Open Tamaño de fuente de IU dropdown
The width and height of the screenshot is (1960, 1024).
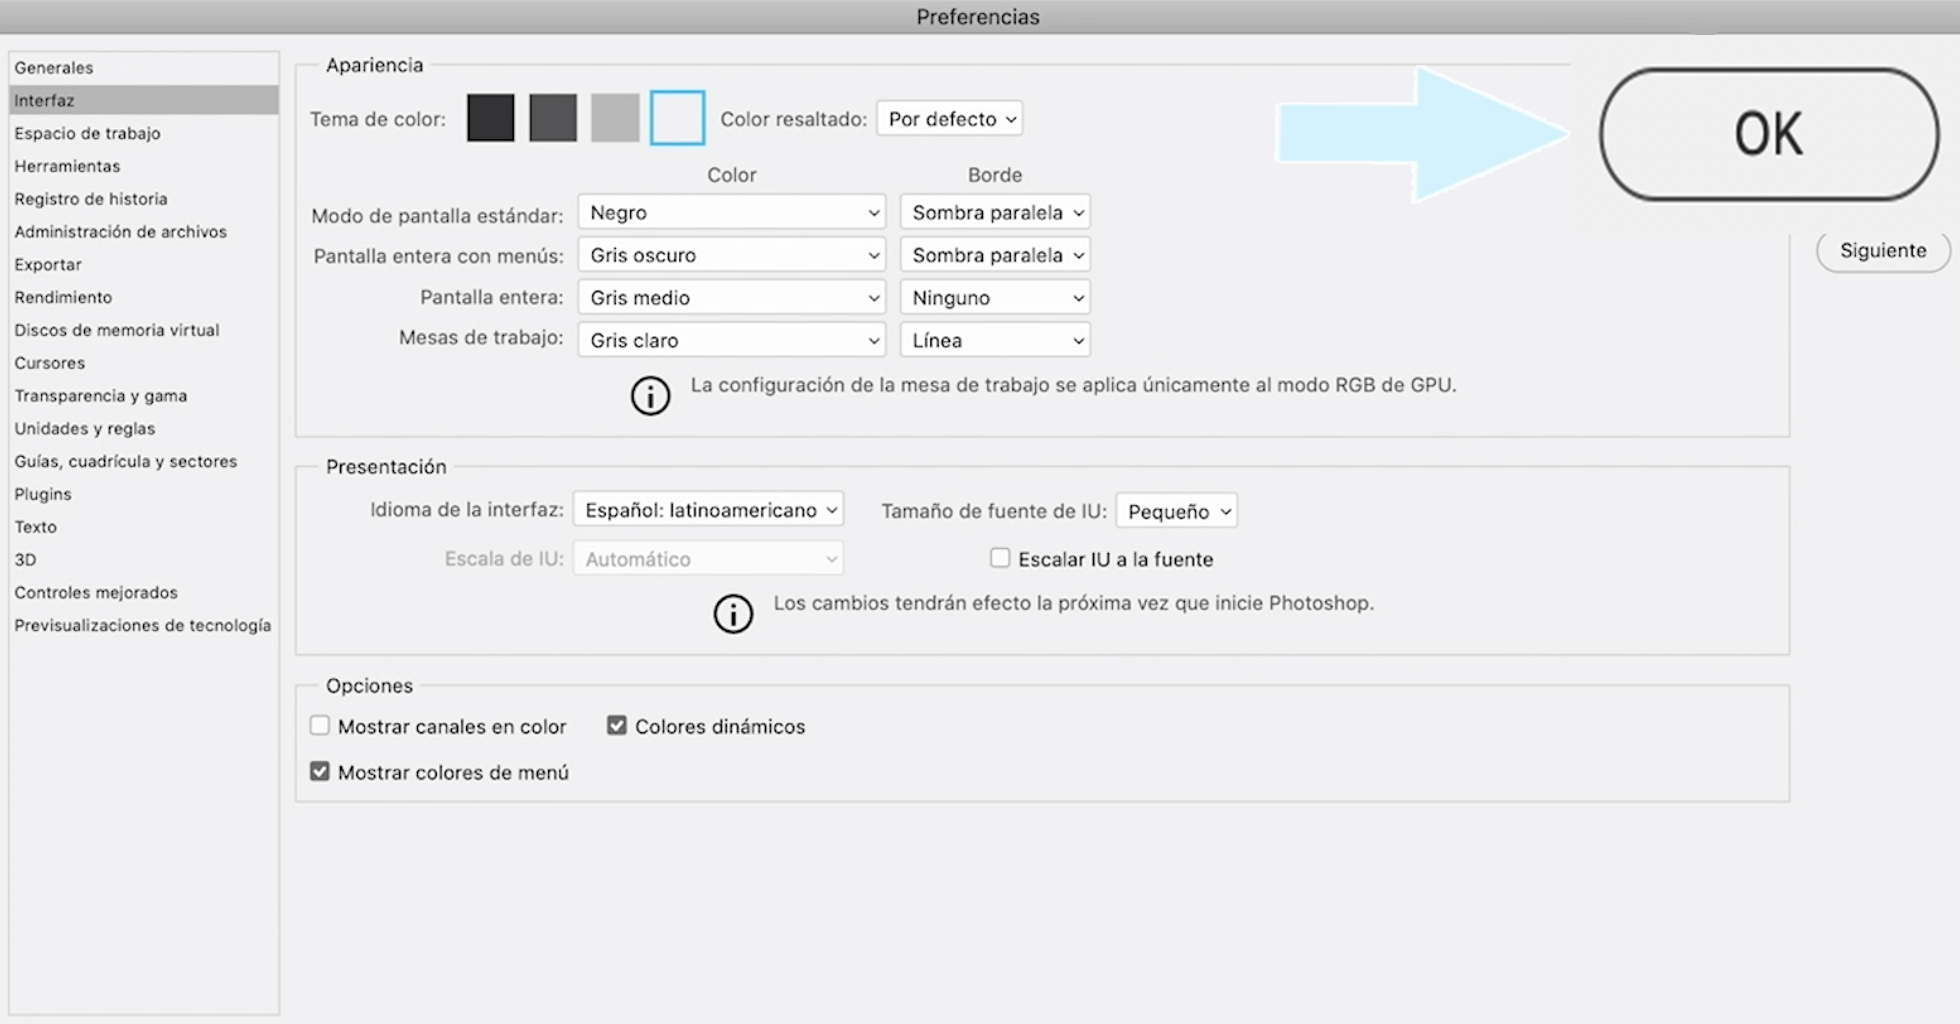coord(1176,511)
